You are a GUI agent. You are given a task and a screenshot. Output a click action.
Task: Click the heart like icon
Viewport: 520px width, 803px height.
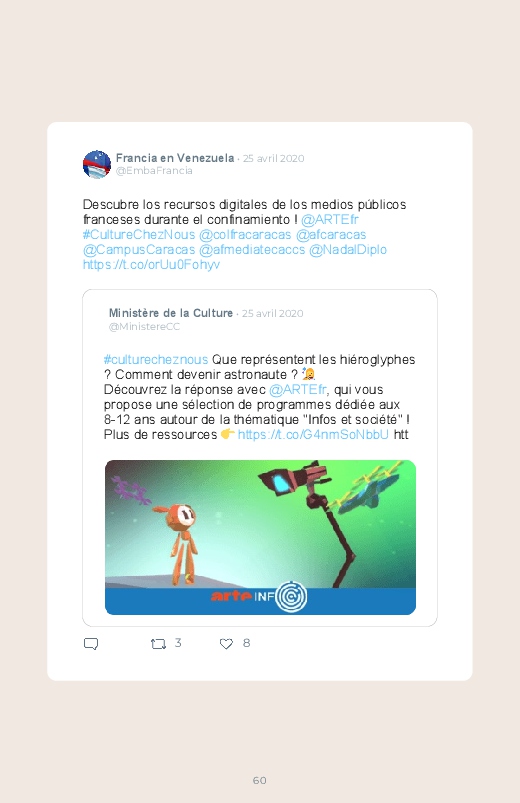(x=226, y=644)
